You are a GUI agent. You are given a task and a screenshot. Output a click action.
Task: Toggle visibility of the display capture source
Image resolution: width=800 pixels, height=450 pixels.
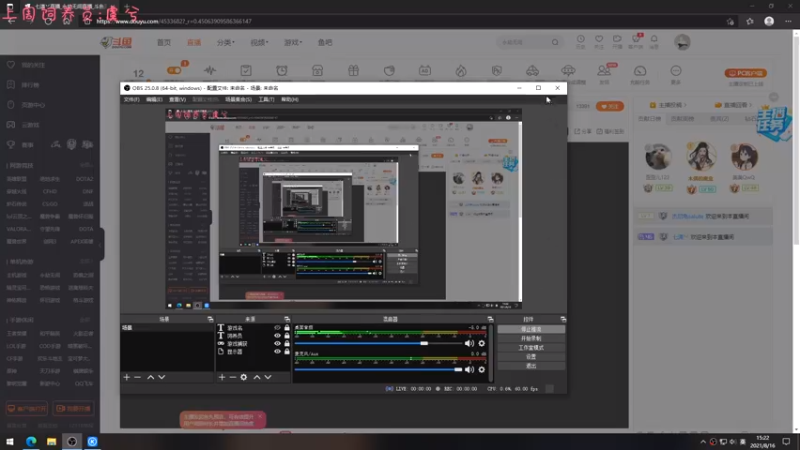[x=277, y=352]
